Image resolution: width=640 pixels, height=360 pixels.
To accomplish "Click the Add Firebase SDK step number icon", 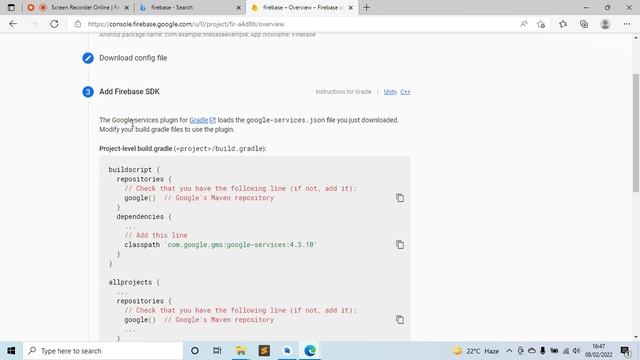I will [88, 92].
